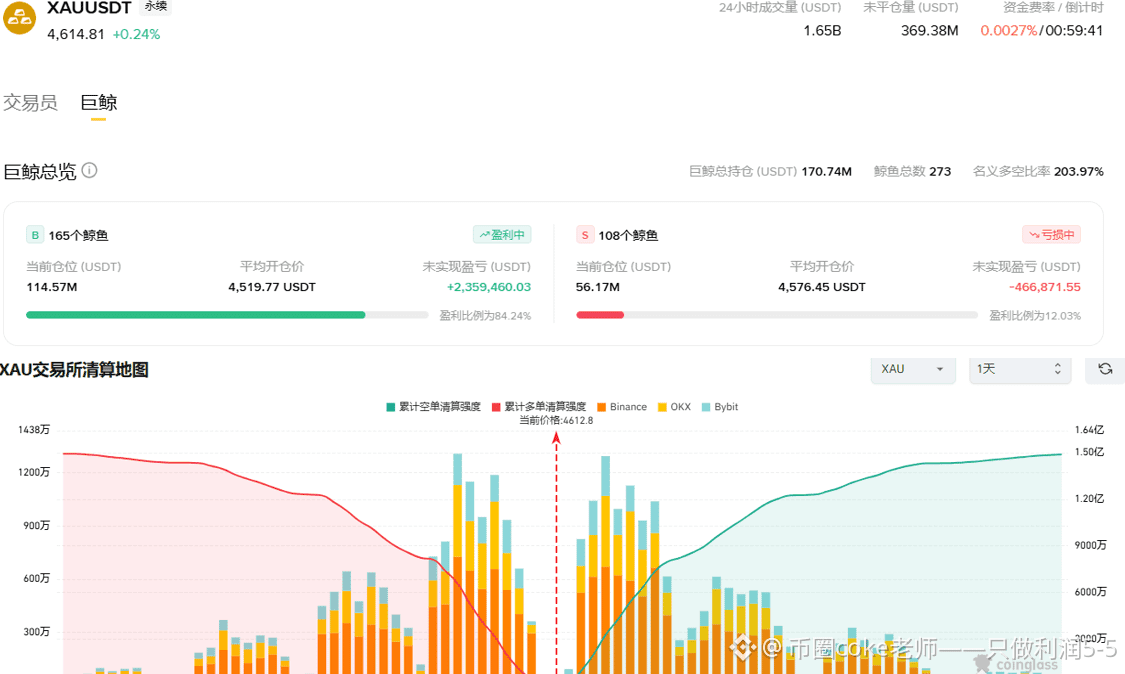Click the price 4,614.81
1125x674 pixels.
click(x=76, y=34)
